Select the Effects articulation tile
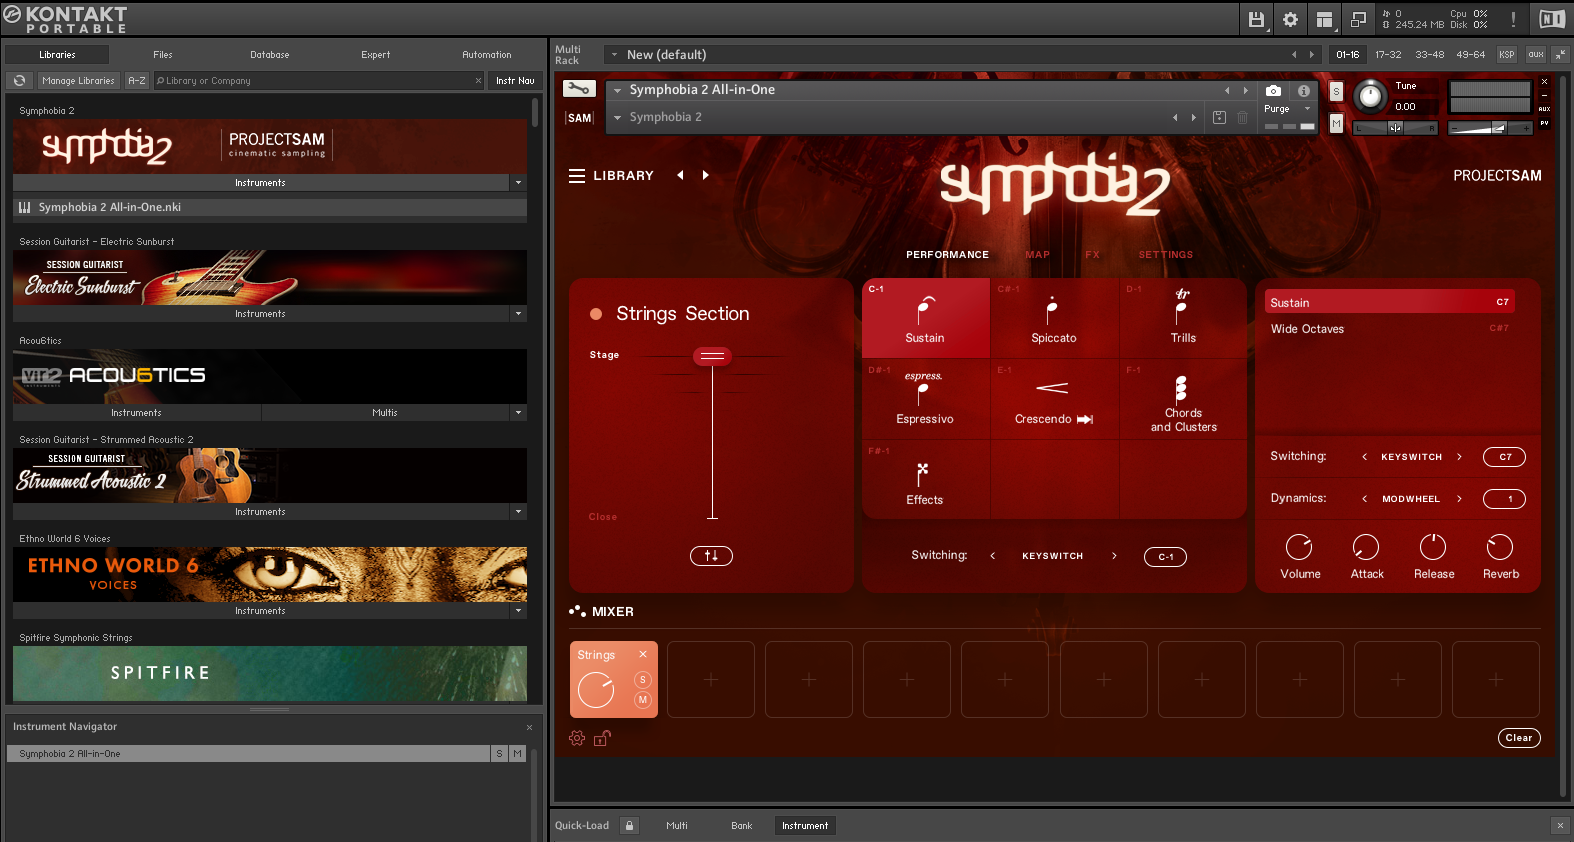1574x842 pixels. coord(925,480)
